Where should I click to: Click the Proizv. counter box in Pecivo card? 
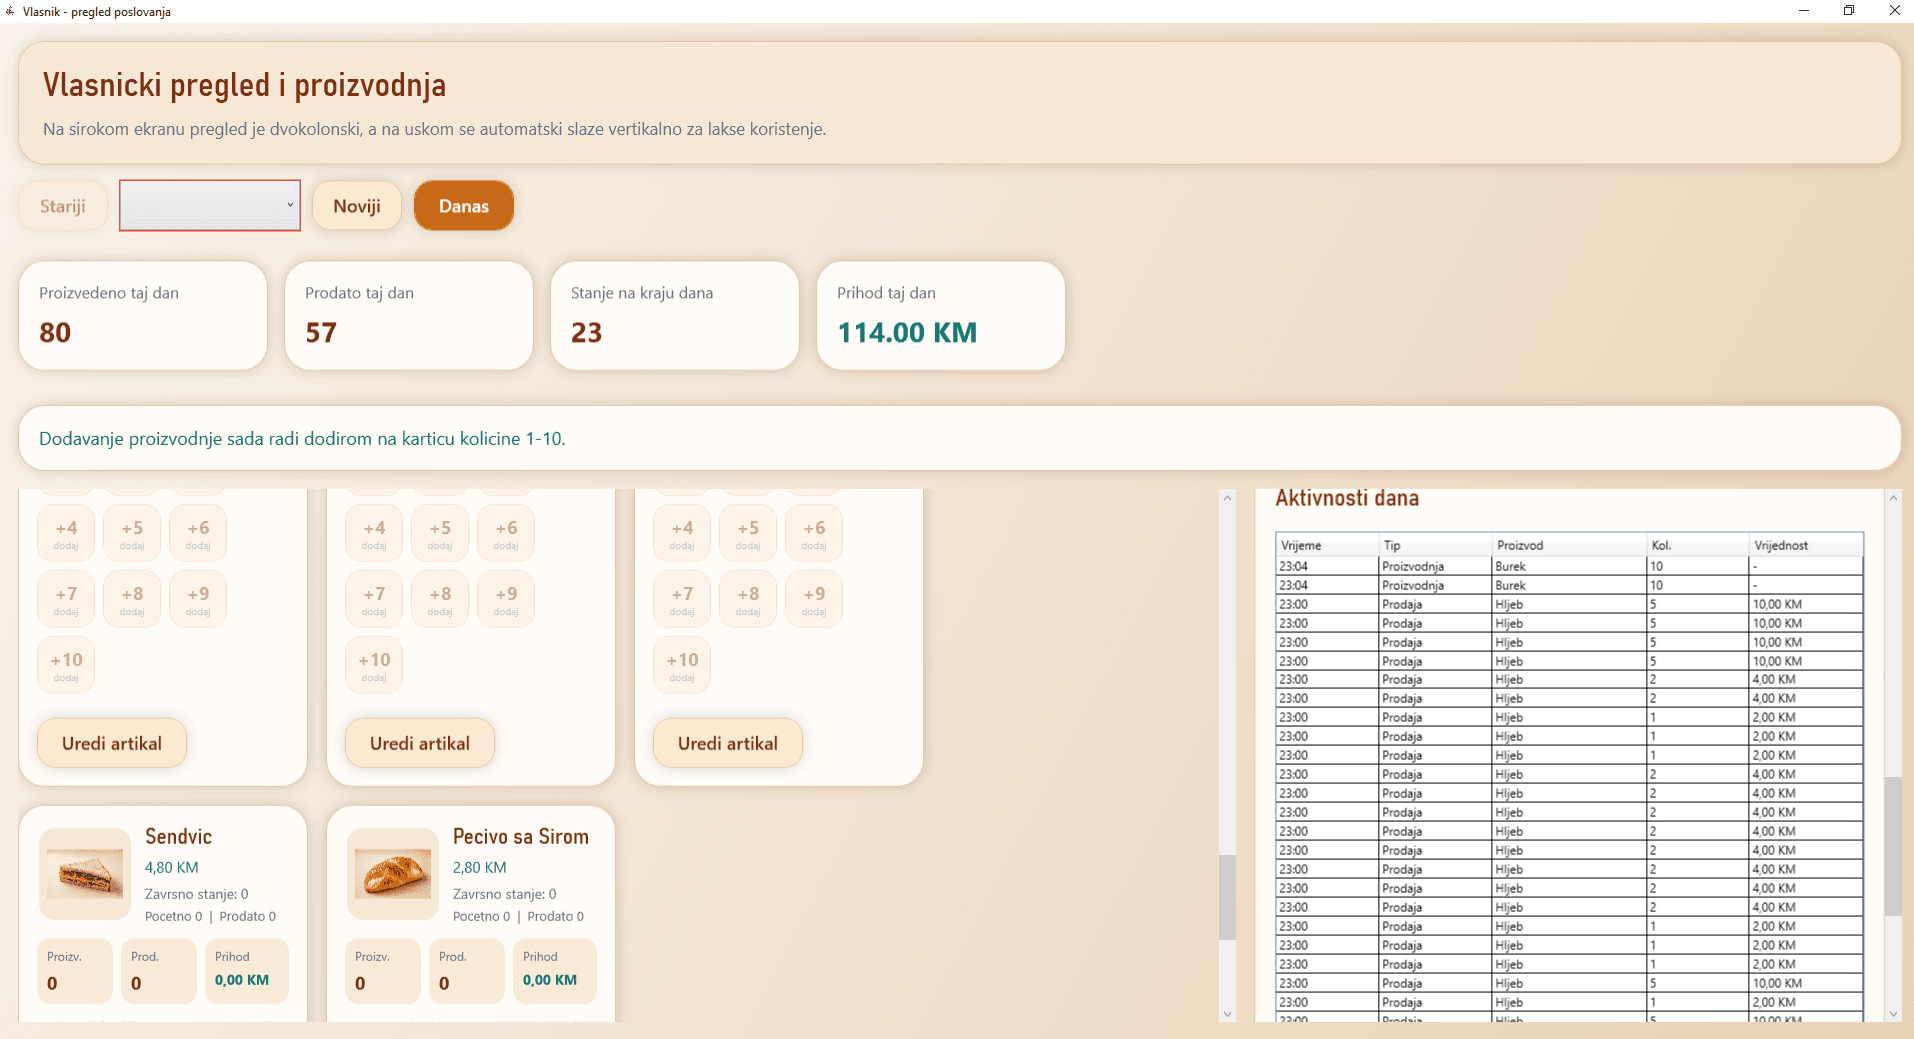(383, 970)
